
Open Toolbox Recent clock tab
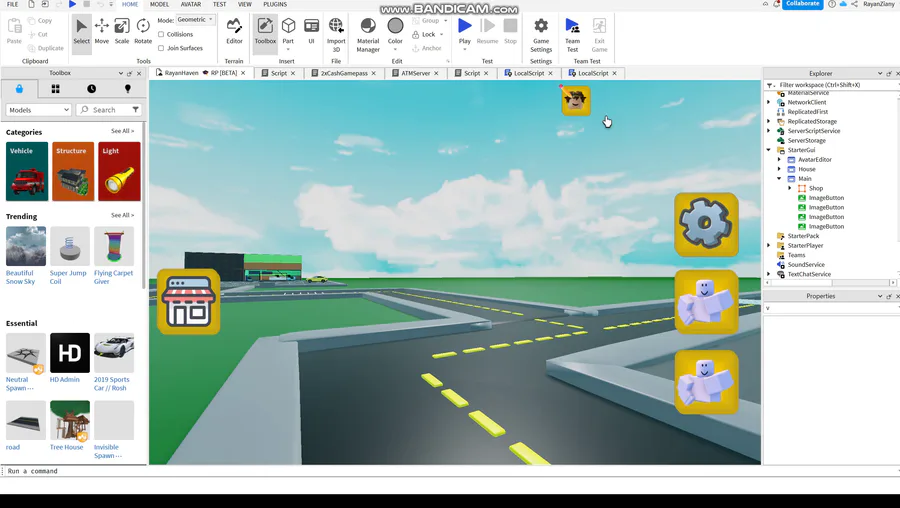91,89
